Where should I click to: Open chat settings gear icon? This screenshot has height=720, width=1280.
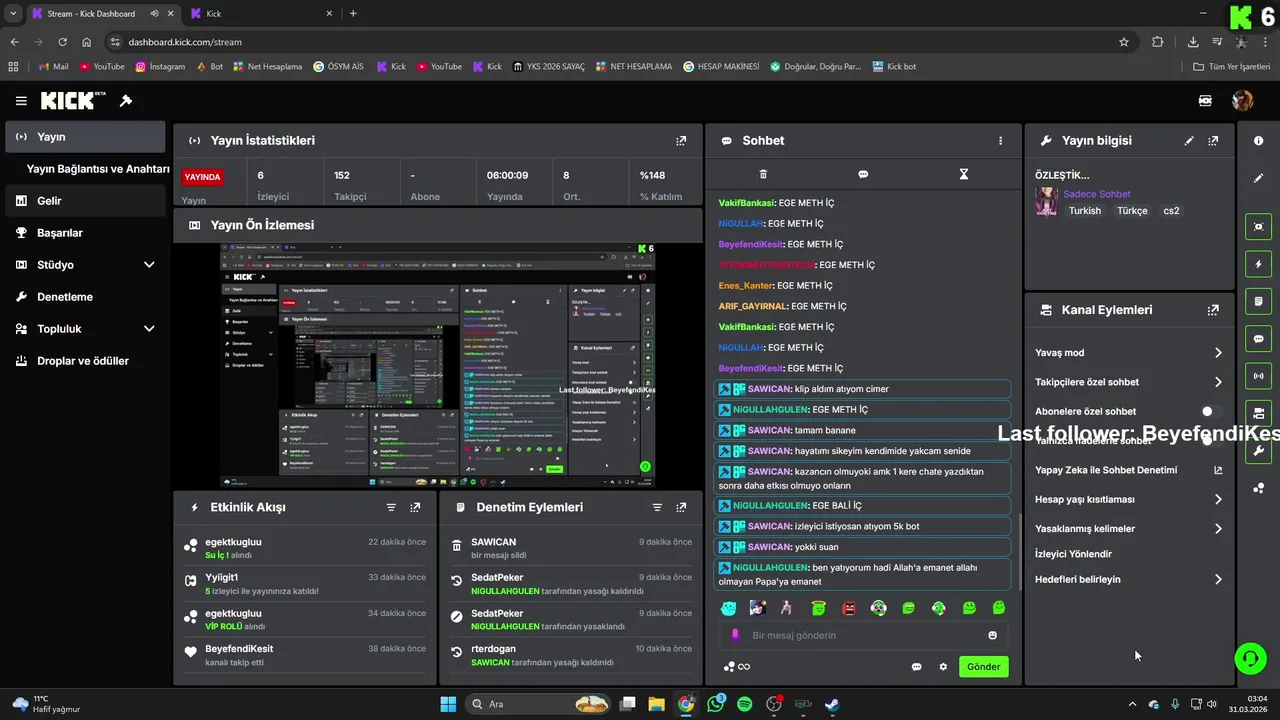click(942, 667)
